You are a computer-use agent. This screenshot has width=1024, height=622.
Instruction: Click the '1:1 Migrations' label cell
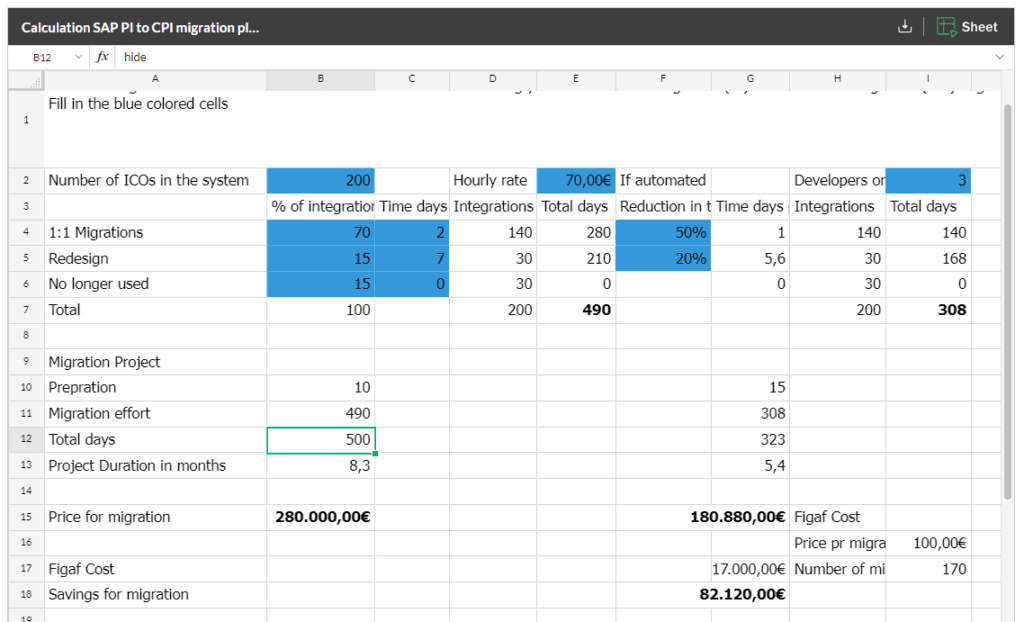pyautogui.click(x=155, y=233)
